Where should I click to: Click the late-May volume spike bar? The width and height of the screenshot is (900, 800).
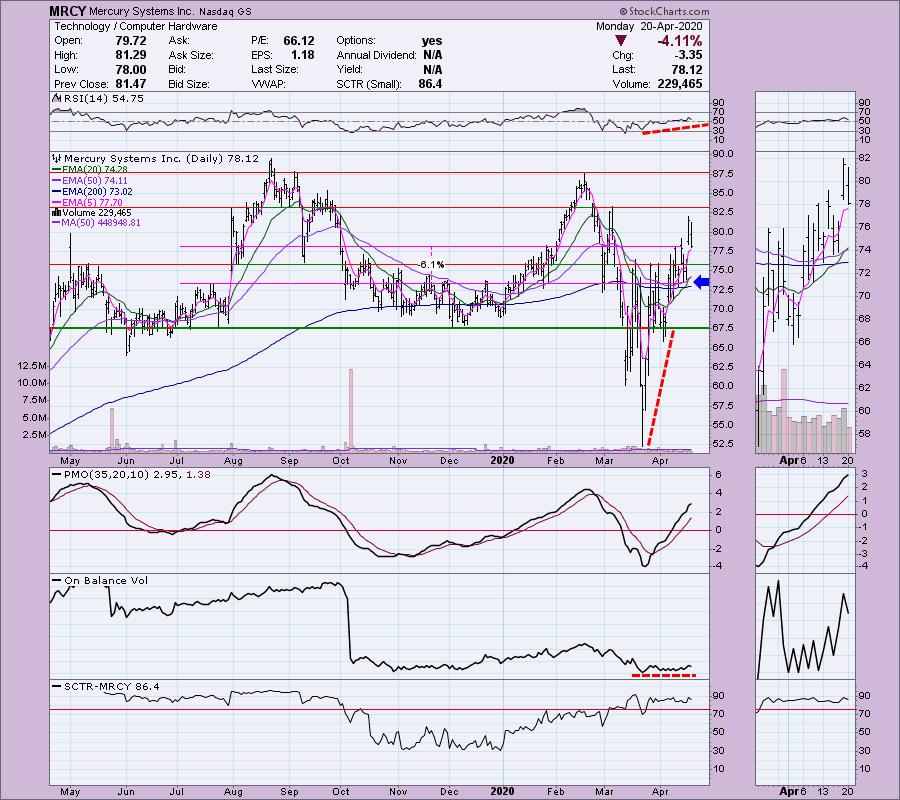click(112, 429)
